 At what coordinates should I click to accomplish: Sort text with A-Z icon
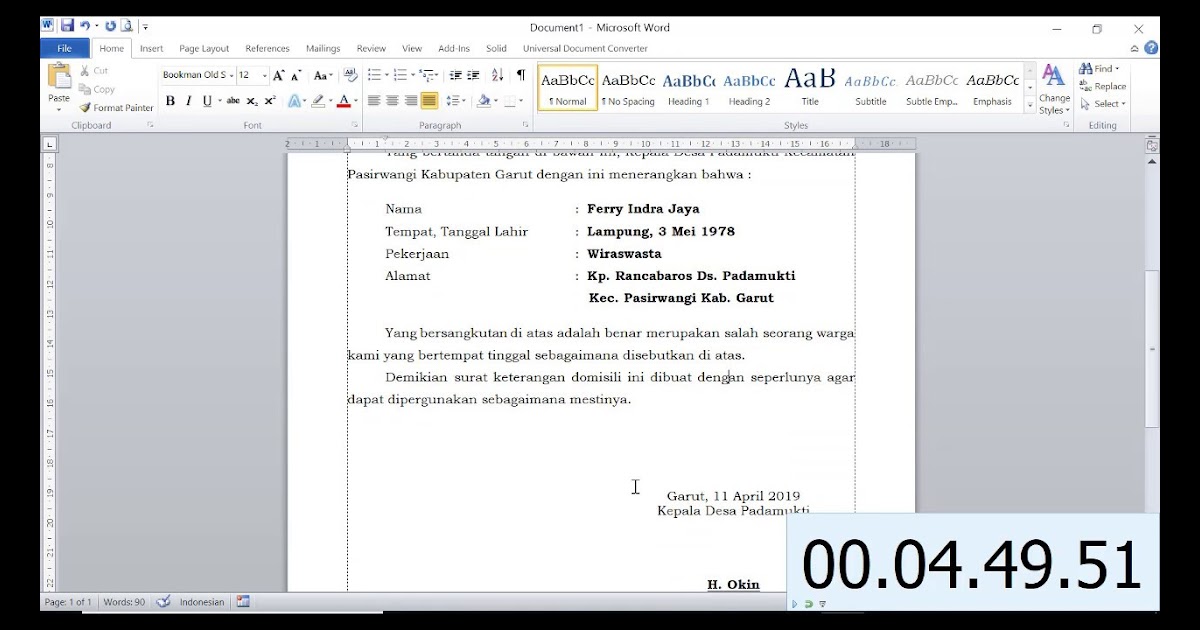[x=498, y=75]
